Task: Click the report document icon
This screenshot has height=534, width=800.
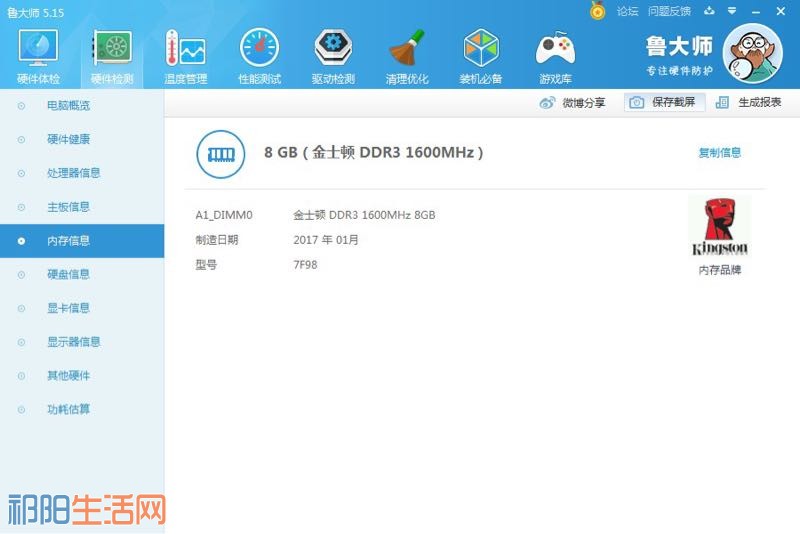Action: coord(722,103)
